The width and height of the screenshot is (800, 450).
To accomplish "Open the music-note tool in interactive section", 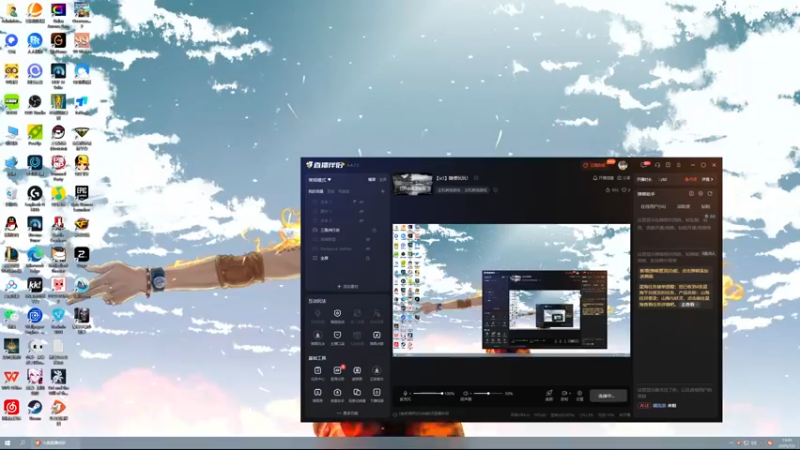I will (377, 337).
